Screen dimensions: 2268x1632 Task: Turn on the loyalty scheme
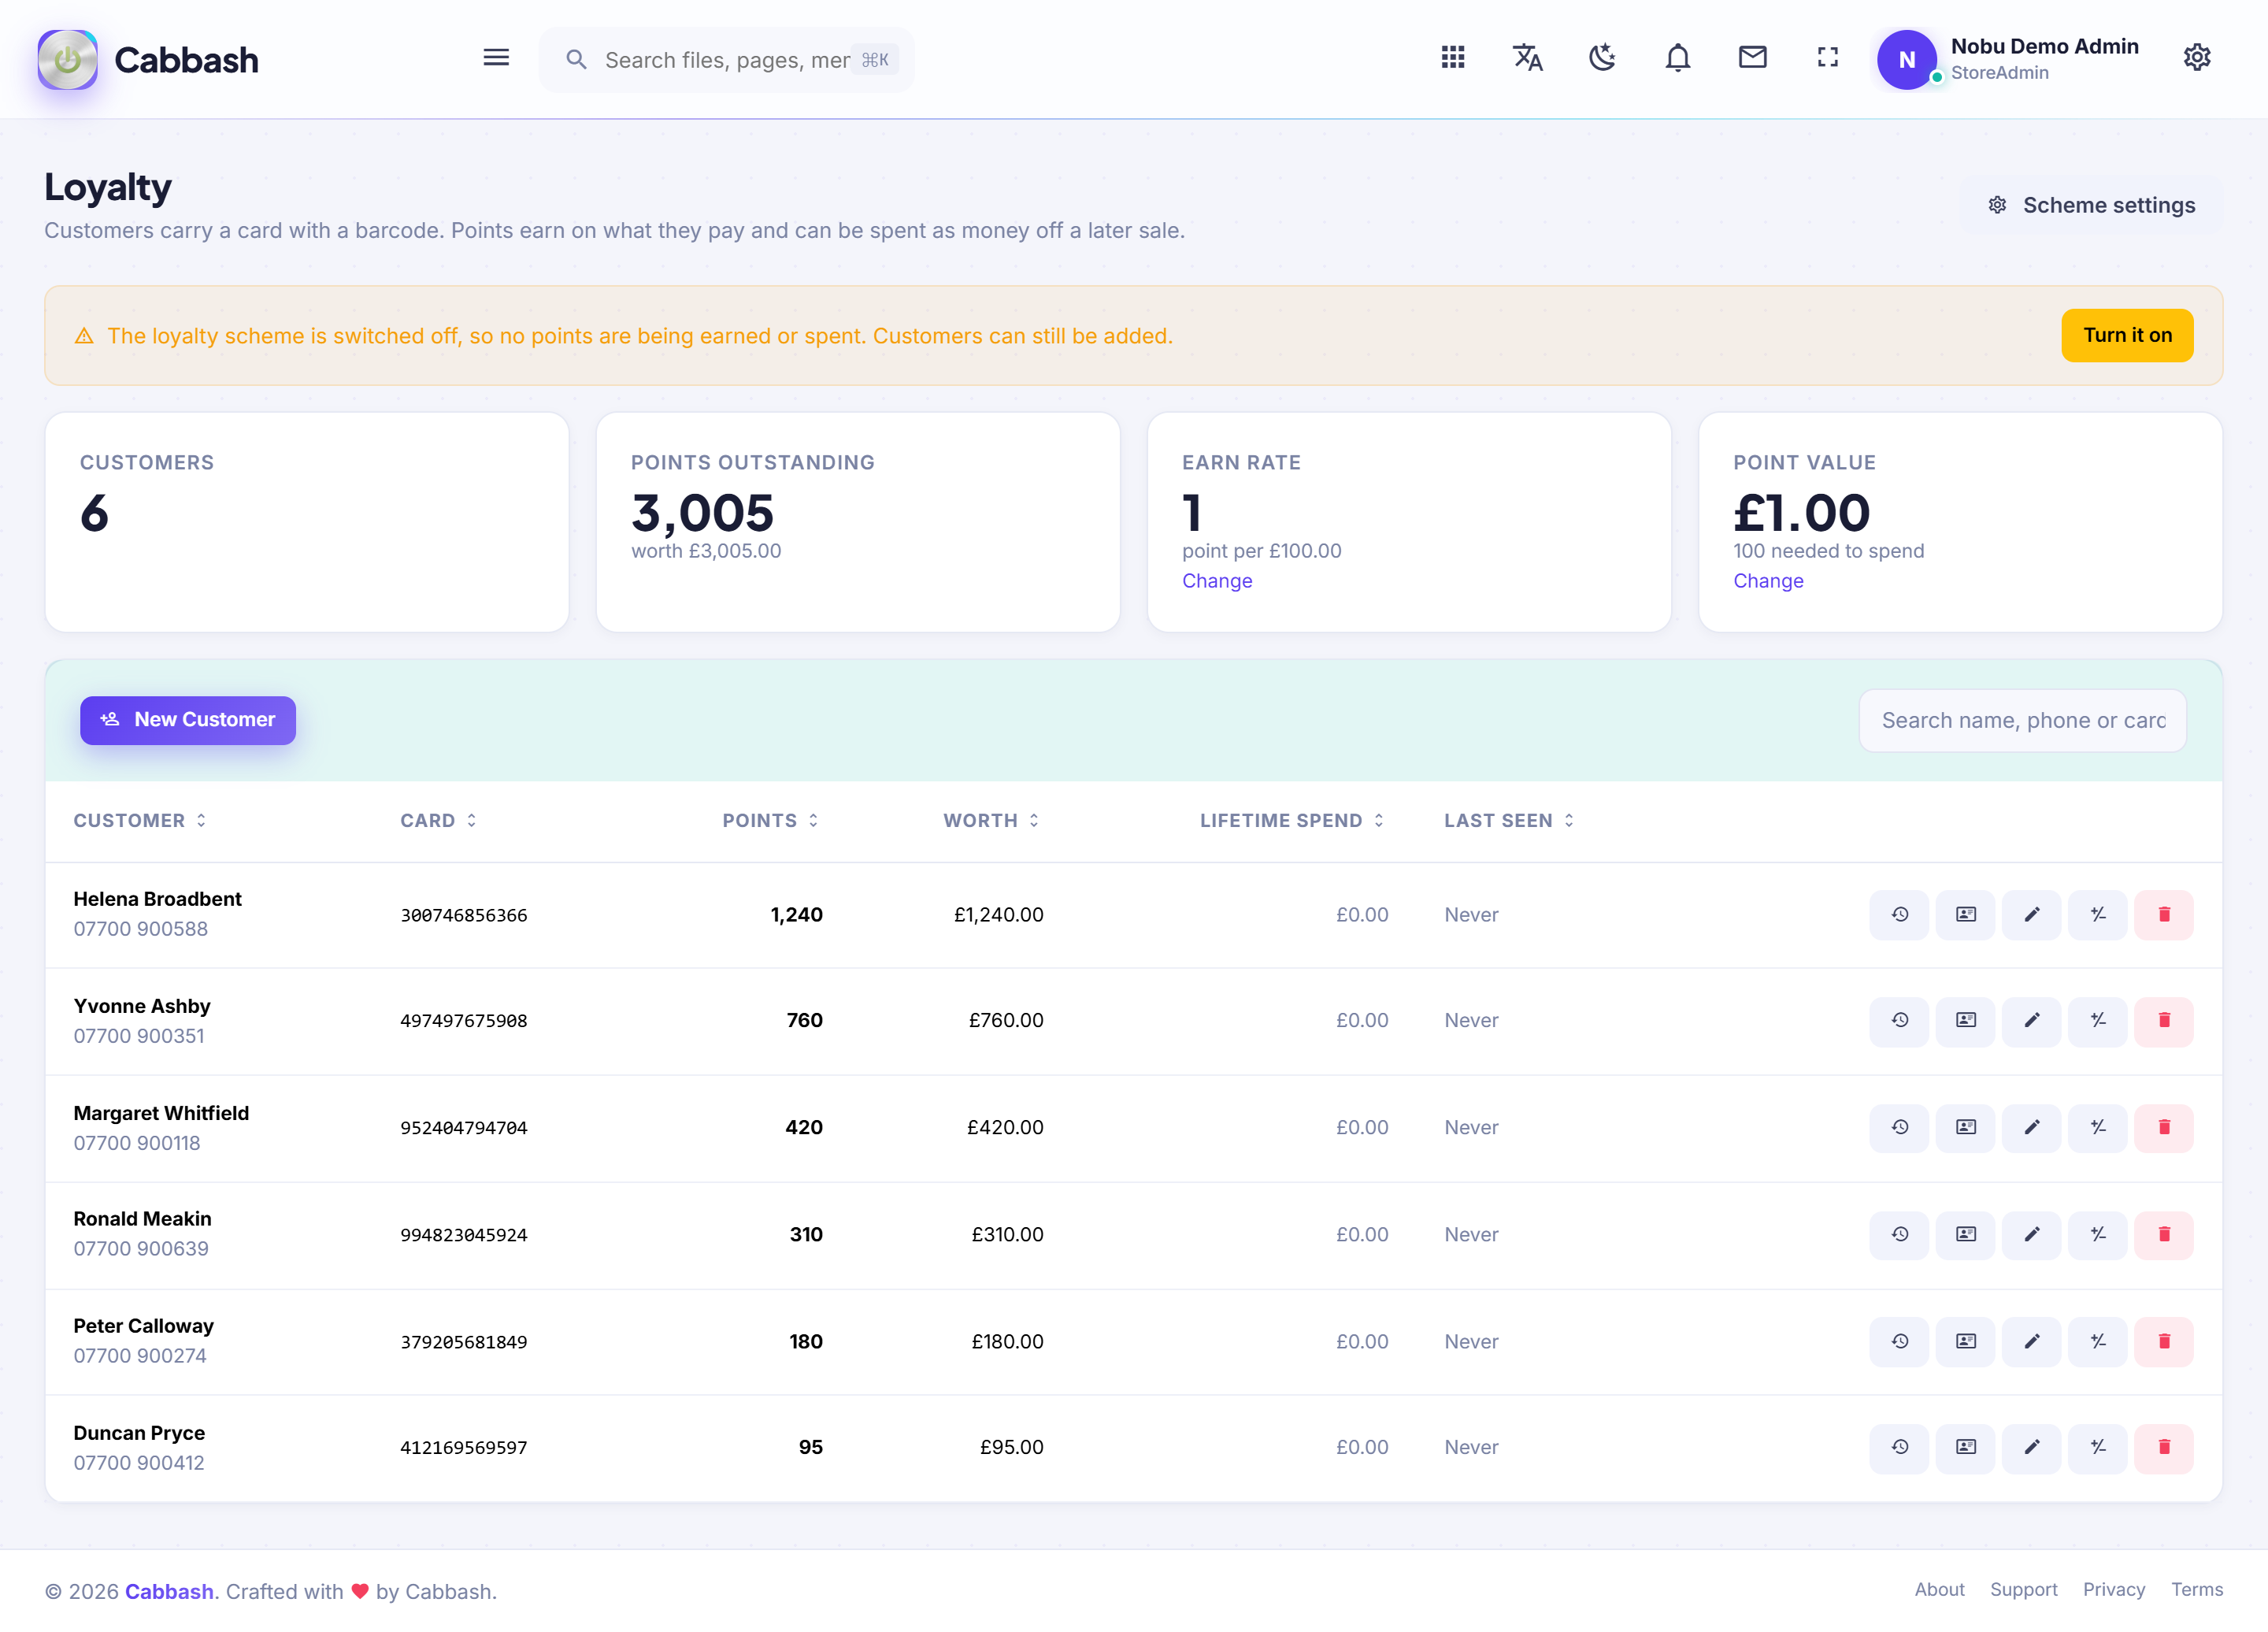[2127, 335]
